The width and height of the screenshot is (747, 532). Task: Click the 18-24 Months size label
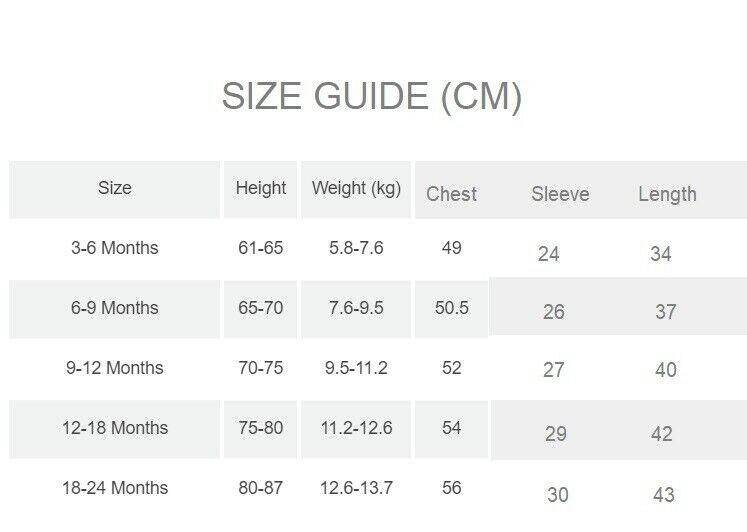(x=115, y=488)
